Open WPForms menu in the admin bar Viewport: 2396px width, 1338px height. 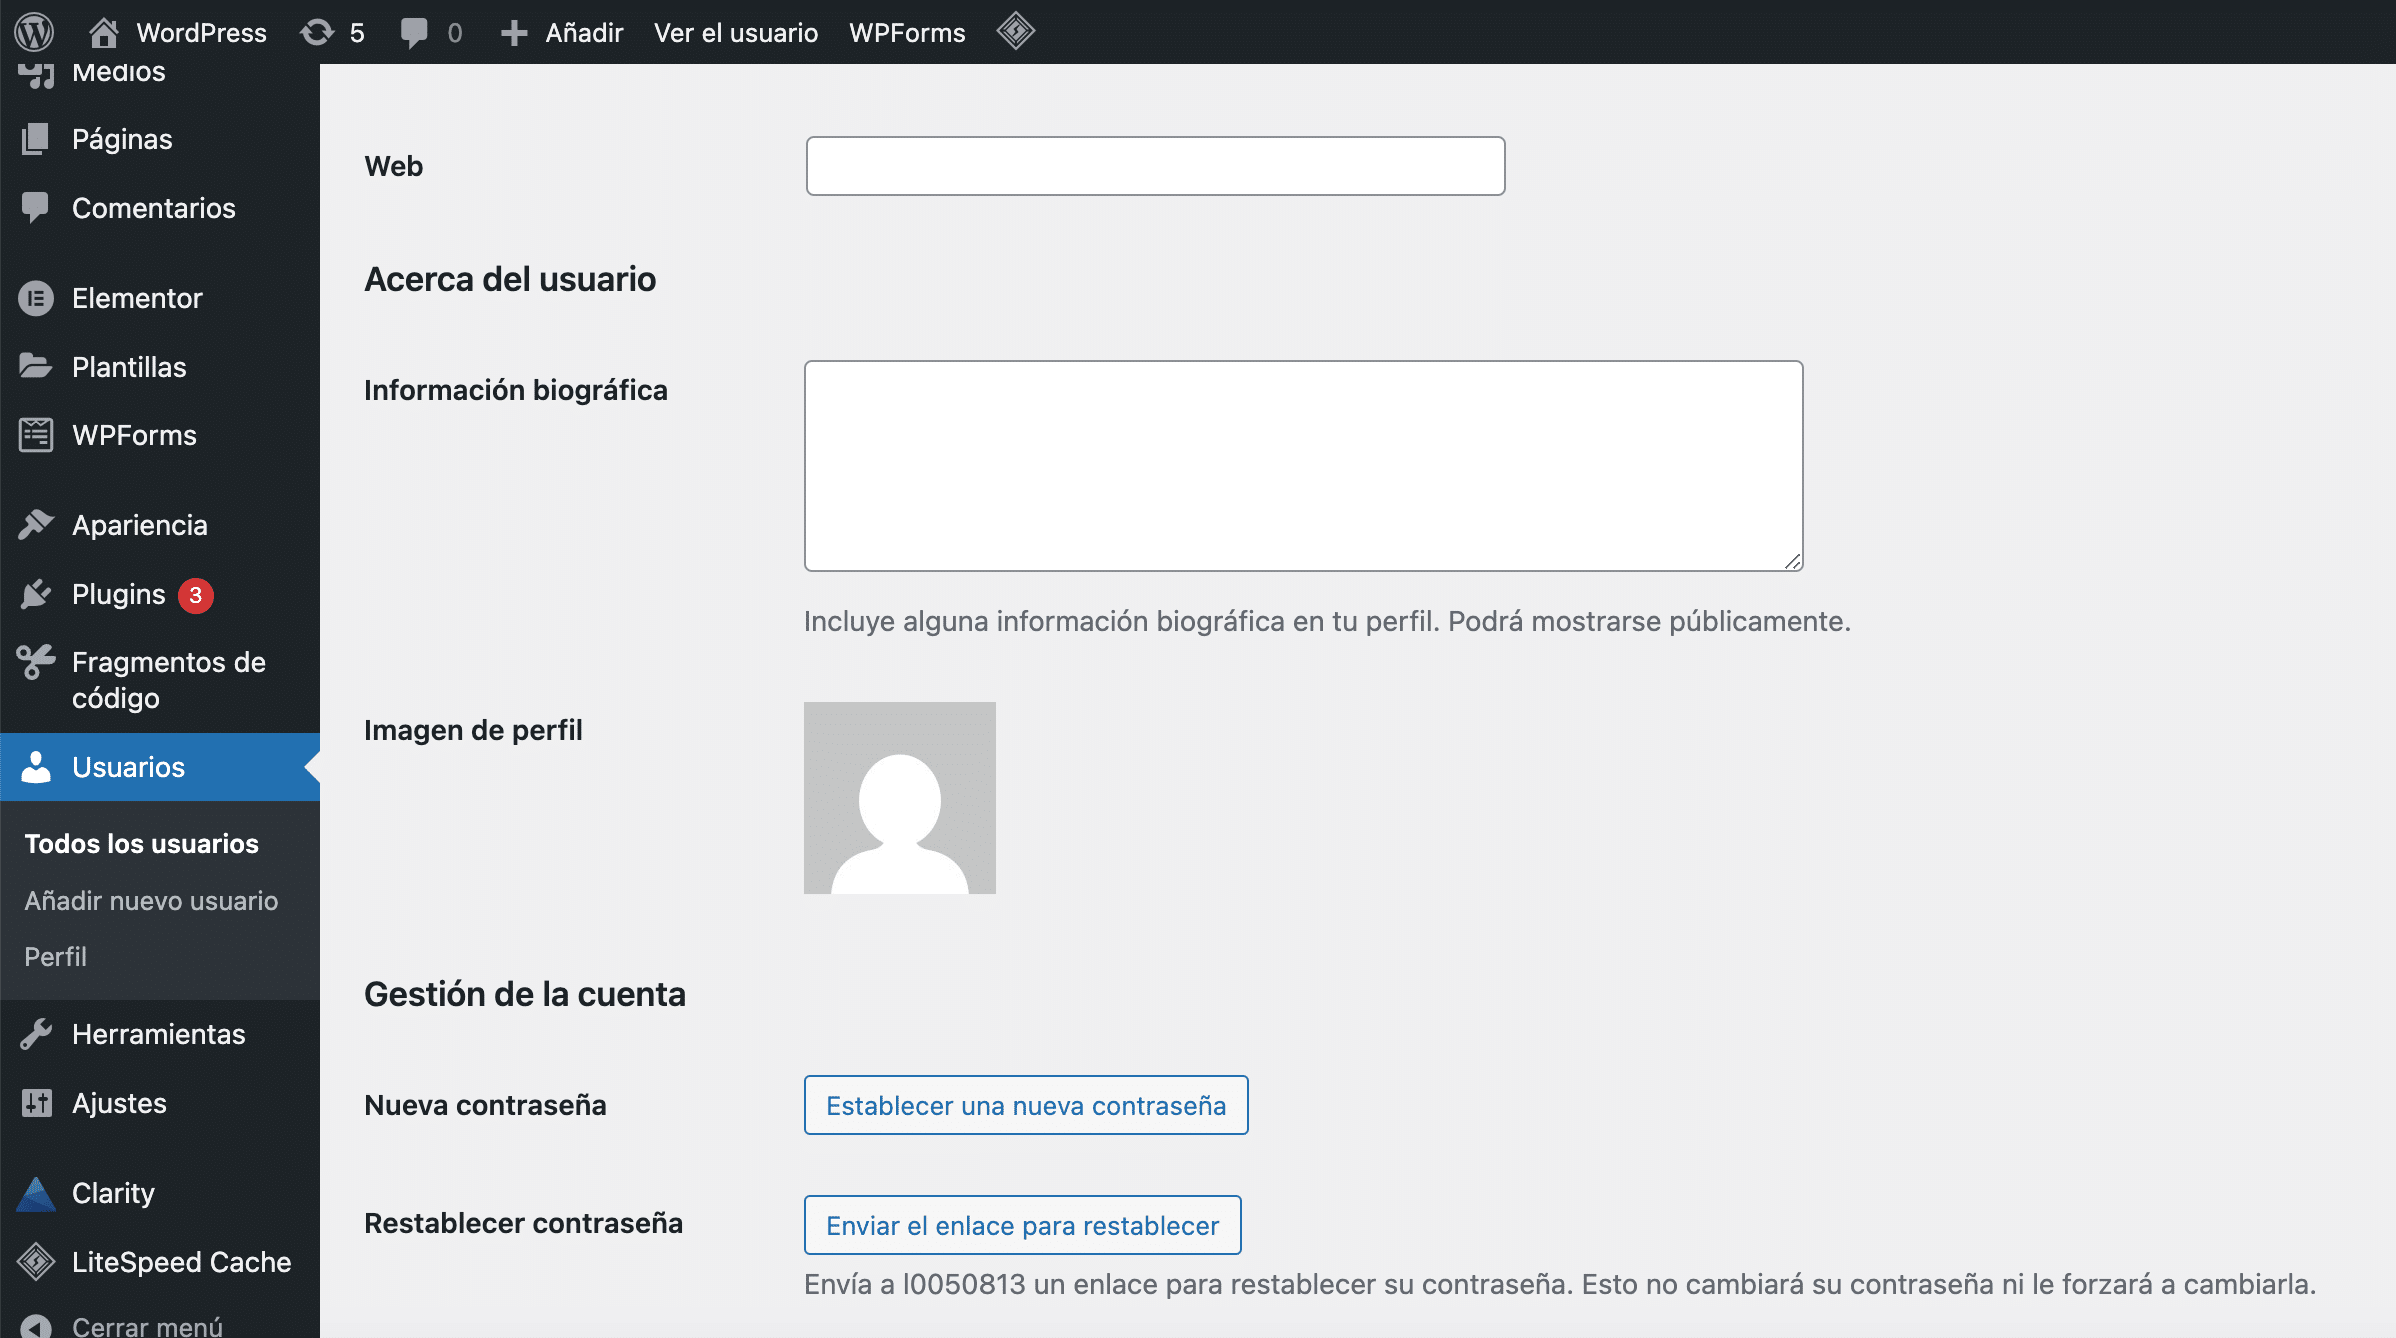point(906,32)
